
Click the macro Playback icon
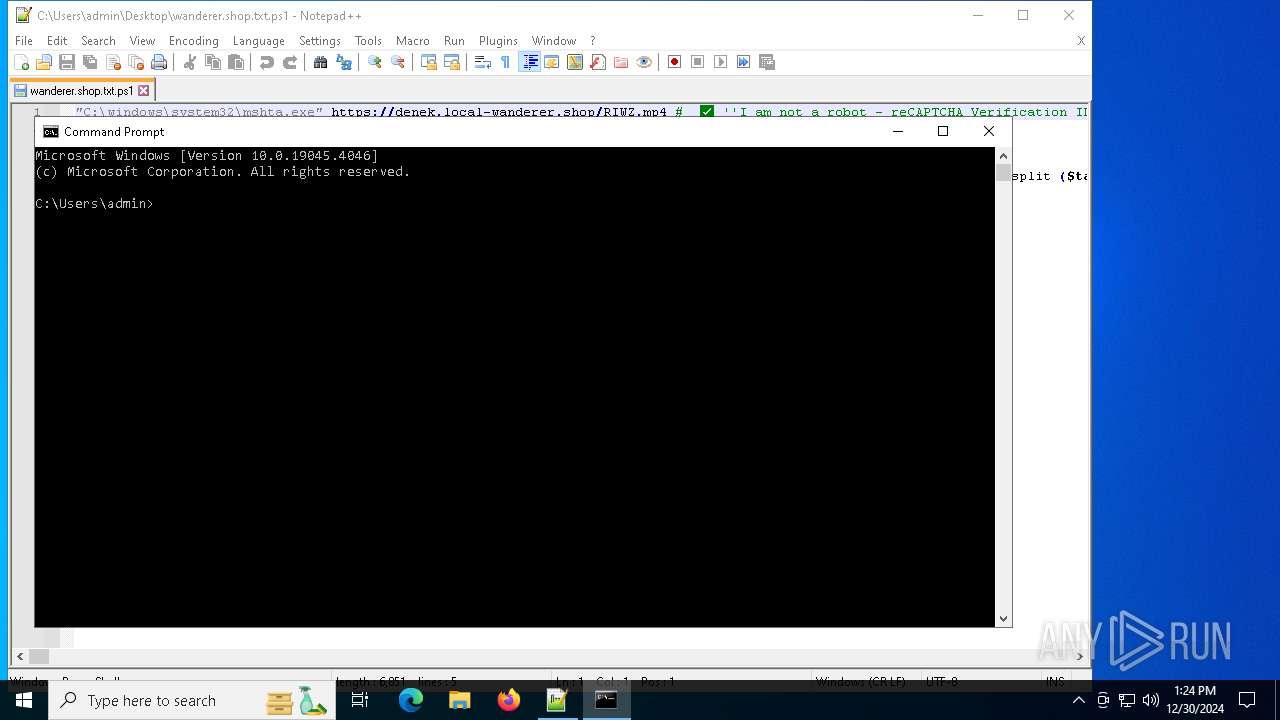721,62
